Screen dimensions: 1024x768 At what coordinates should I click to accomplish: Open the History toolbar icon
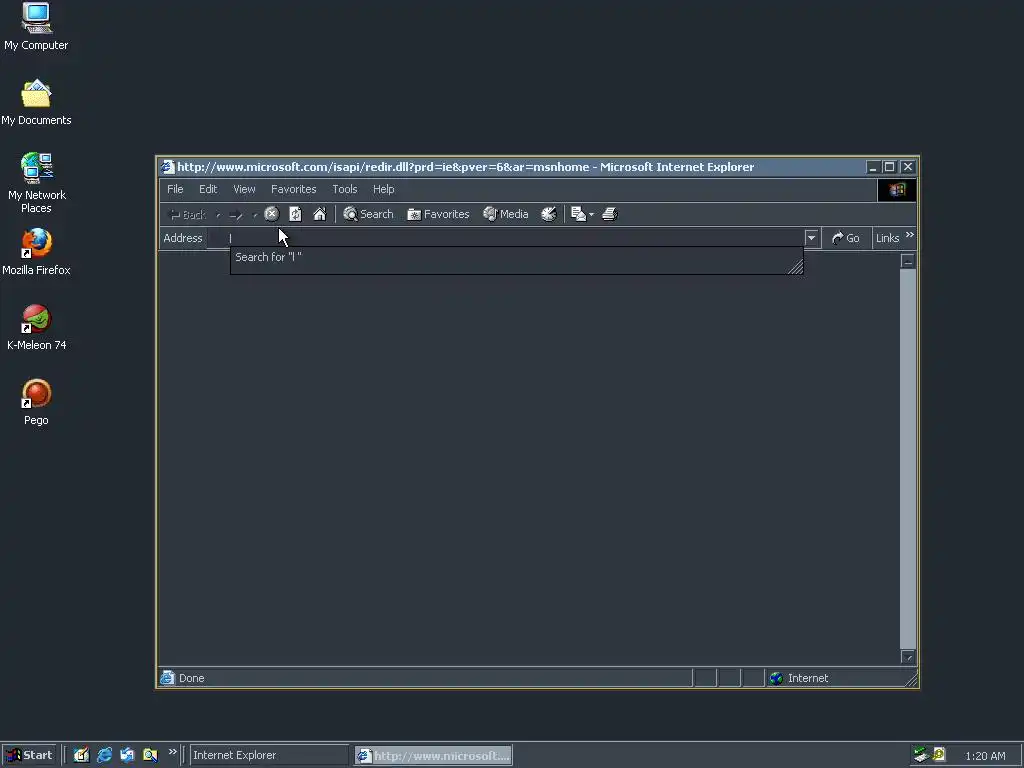pos(549,214)
